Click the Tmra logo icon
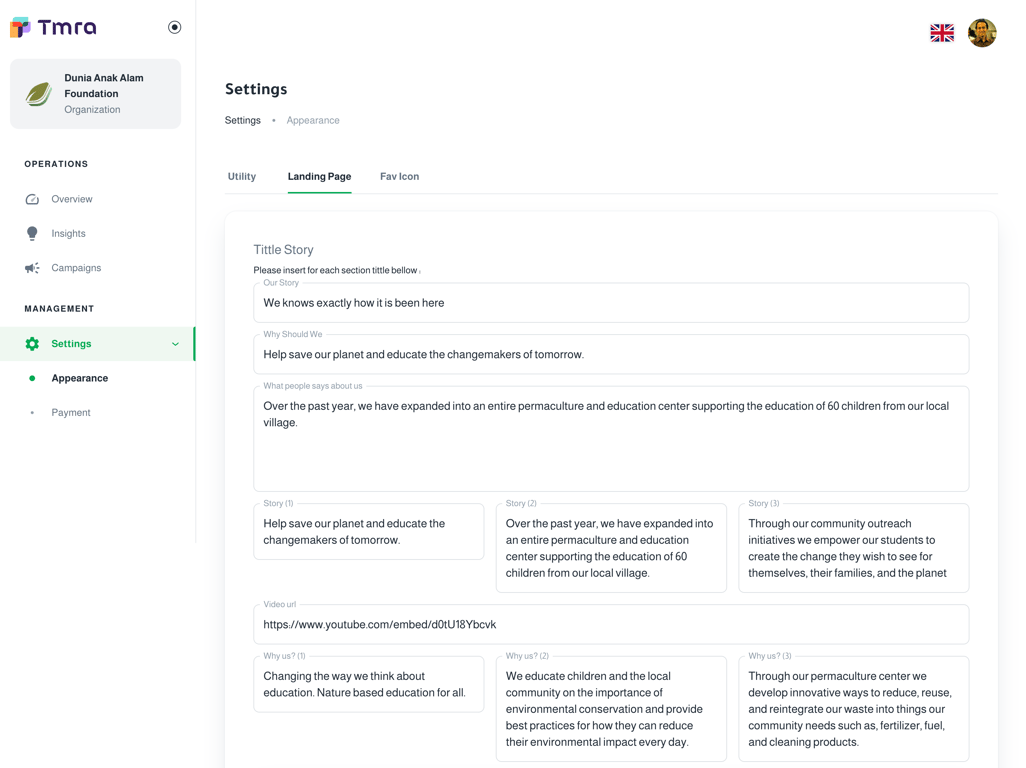 click(x=21, y=27)
